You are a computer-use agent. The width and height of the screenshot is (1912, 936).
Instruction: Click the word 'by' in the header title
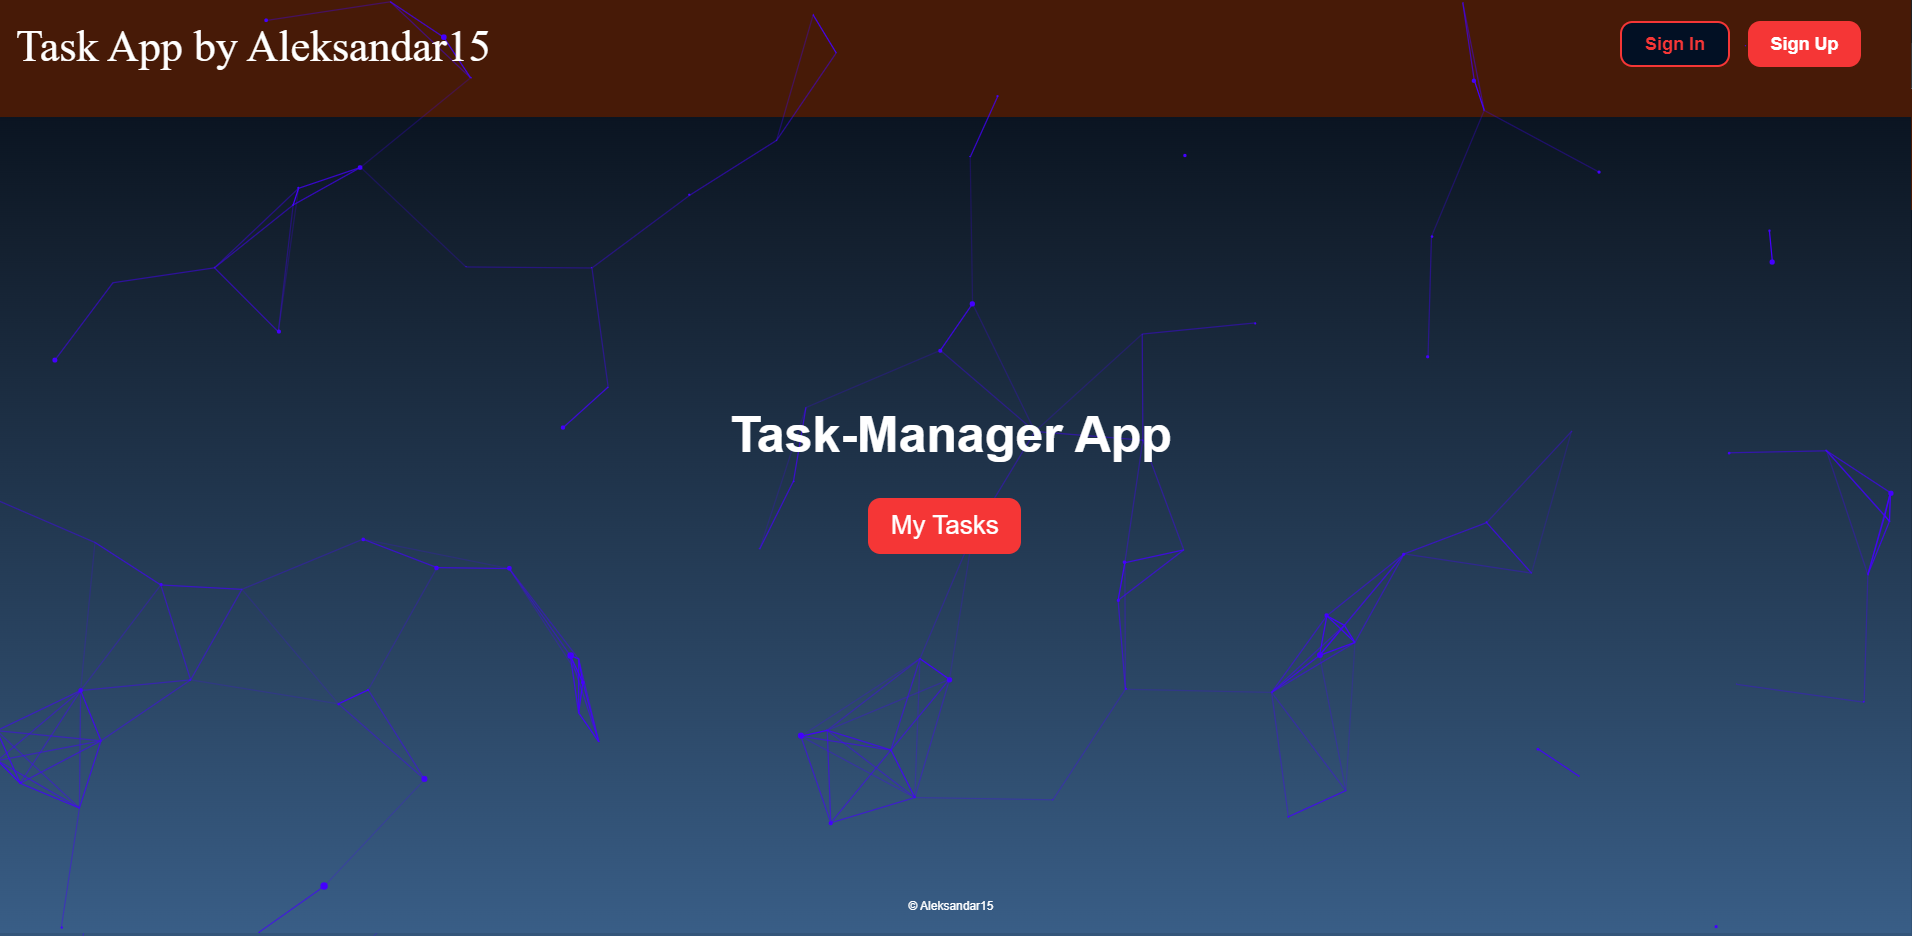(x=214, y=49)
